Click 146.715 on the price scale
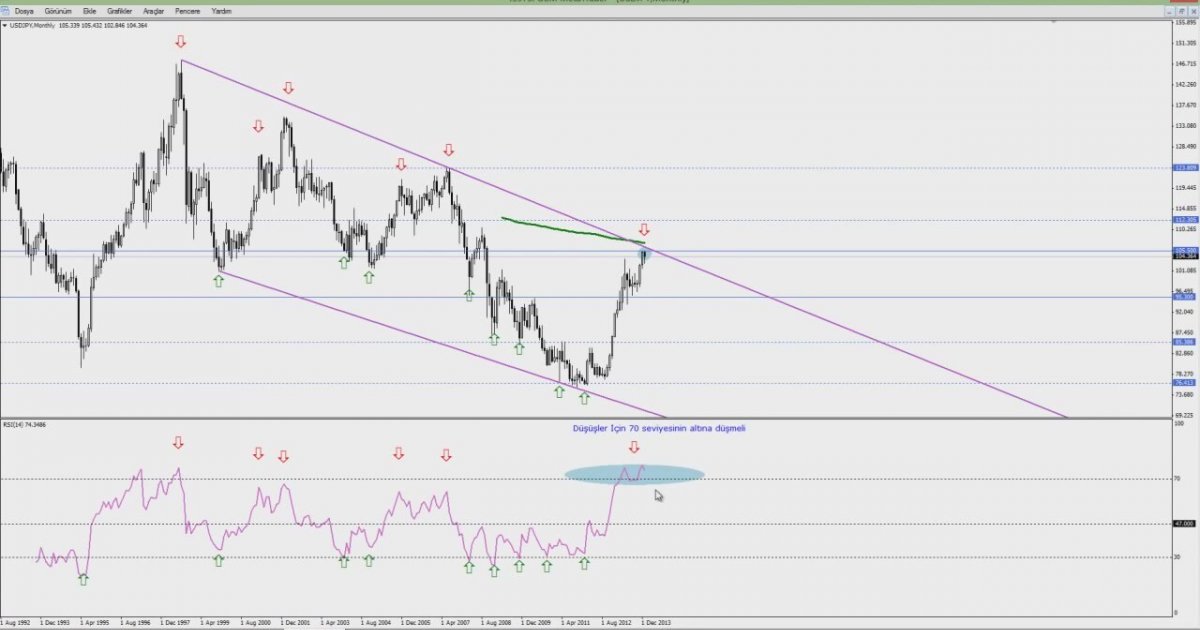 1185,64
